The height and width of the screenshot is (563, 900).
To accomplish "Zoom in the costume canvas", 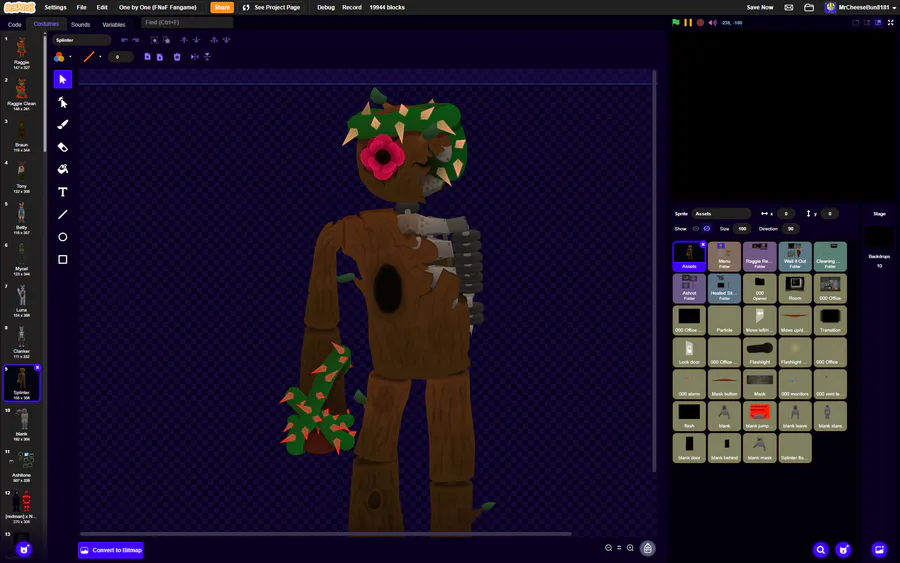I will pyautogui.click(x=630, y=548).
